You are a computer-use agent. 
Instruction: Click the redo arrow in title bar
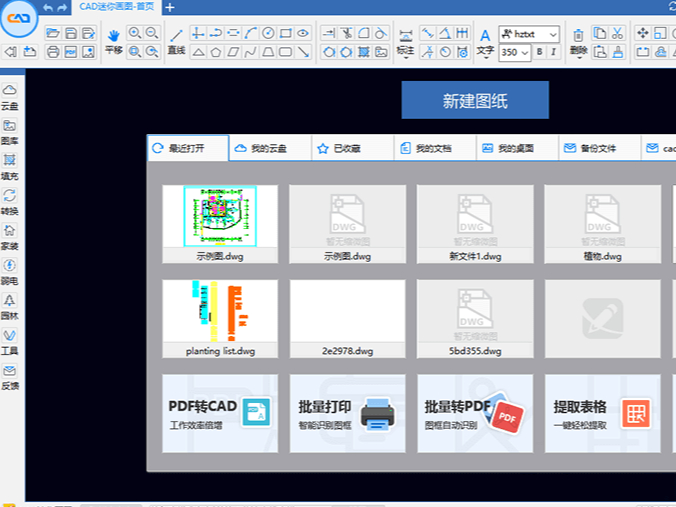coord(63,8)
